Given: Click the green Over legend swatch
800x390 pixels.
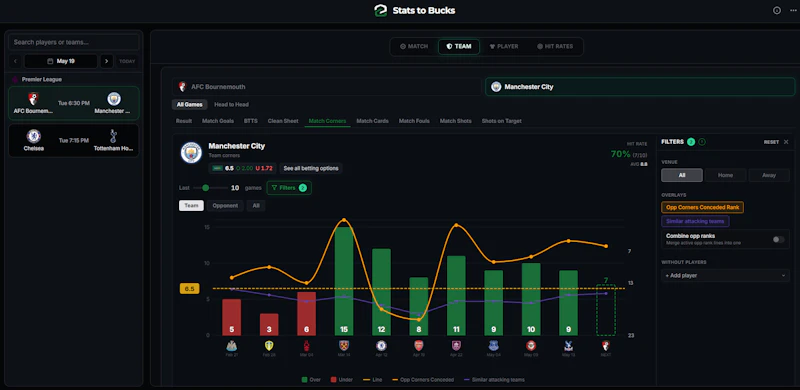Looking at the screenshot, I should tap(305, 380).
